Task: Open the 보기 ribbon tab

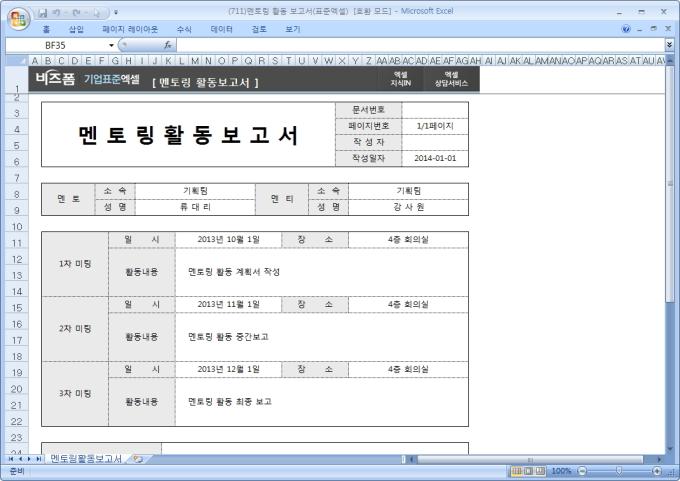Action: [292, 29]
